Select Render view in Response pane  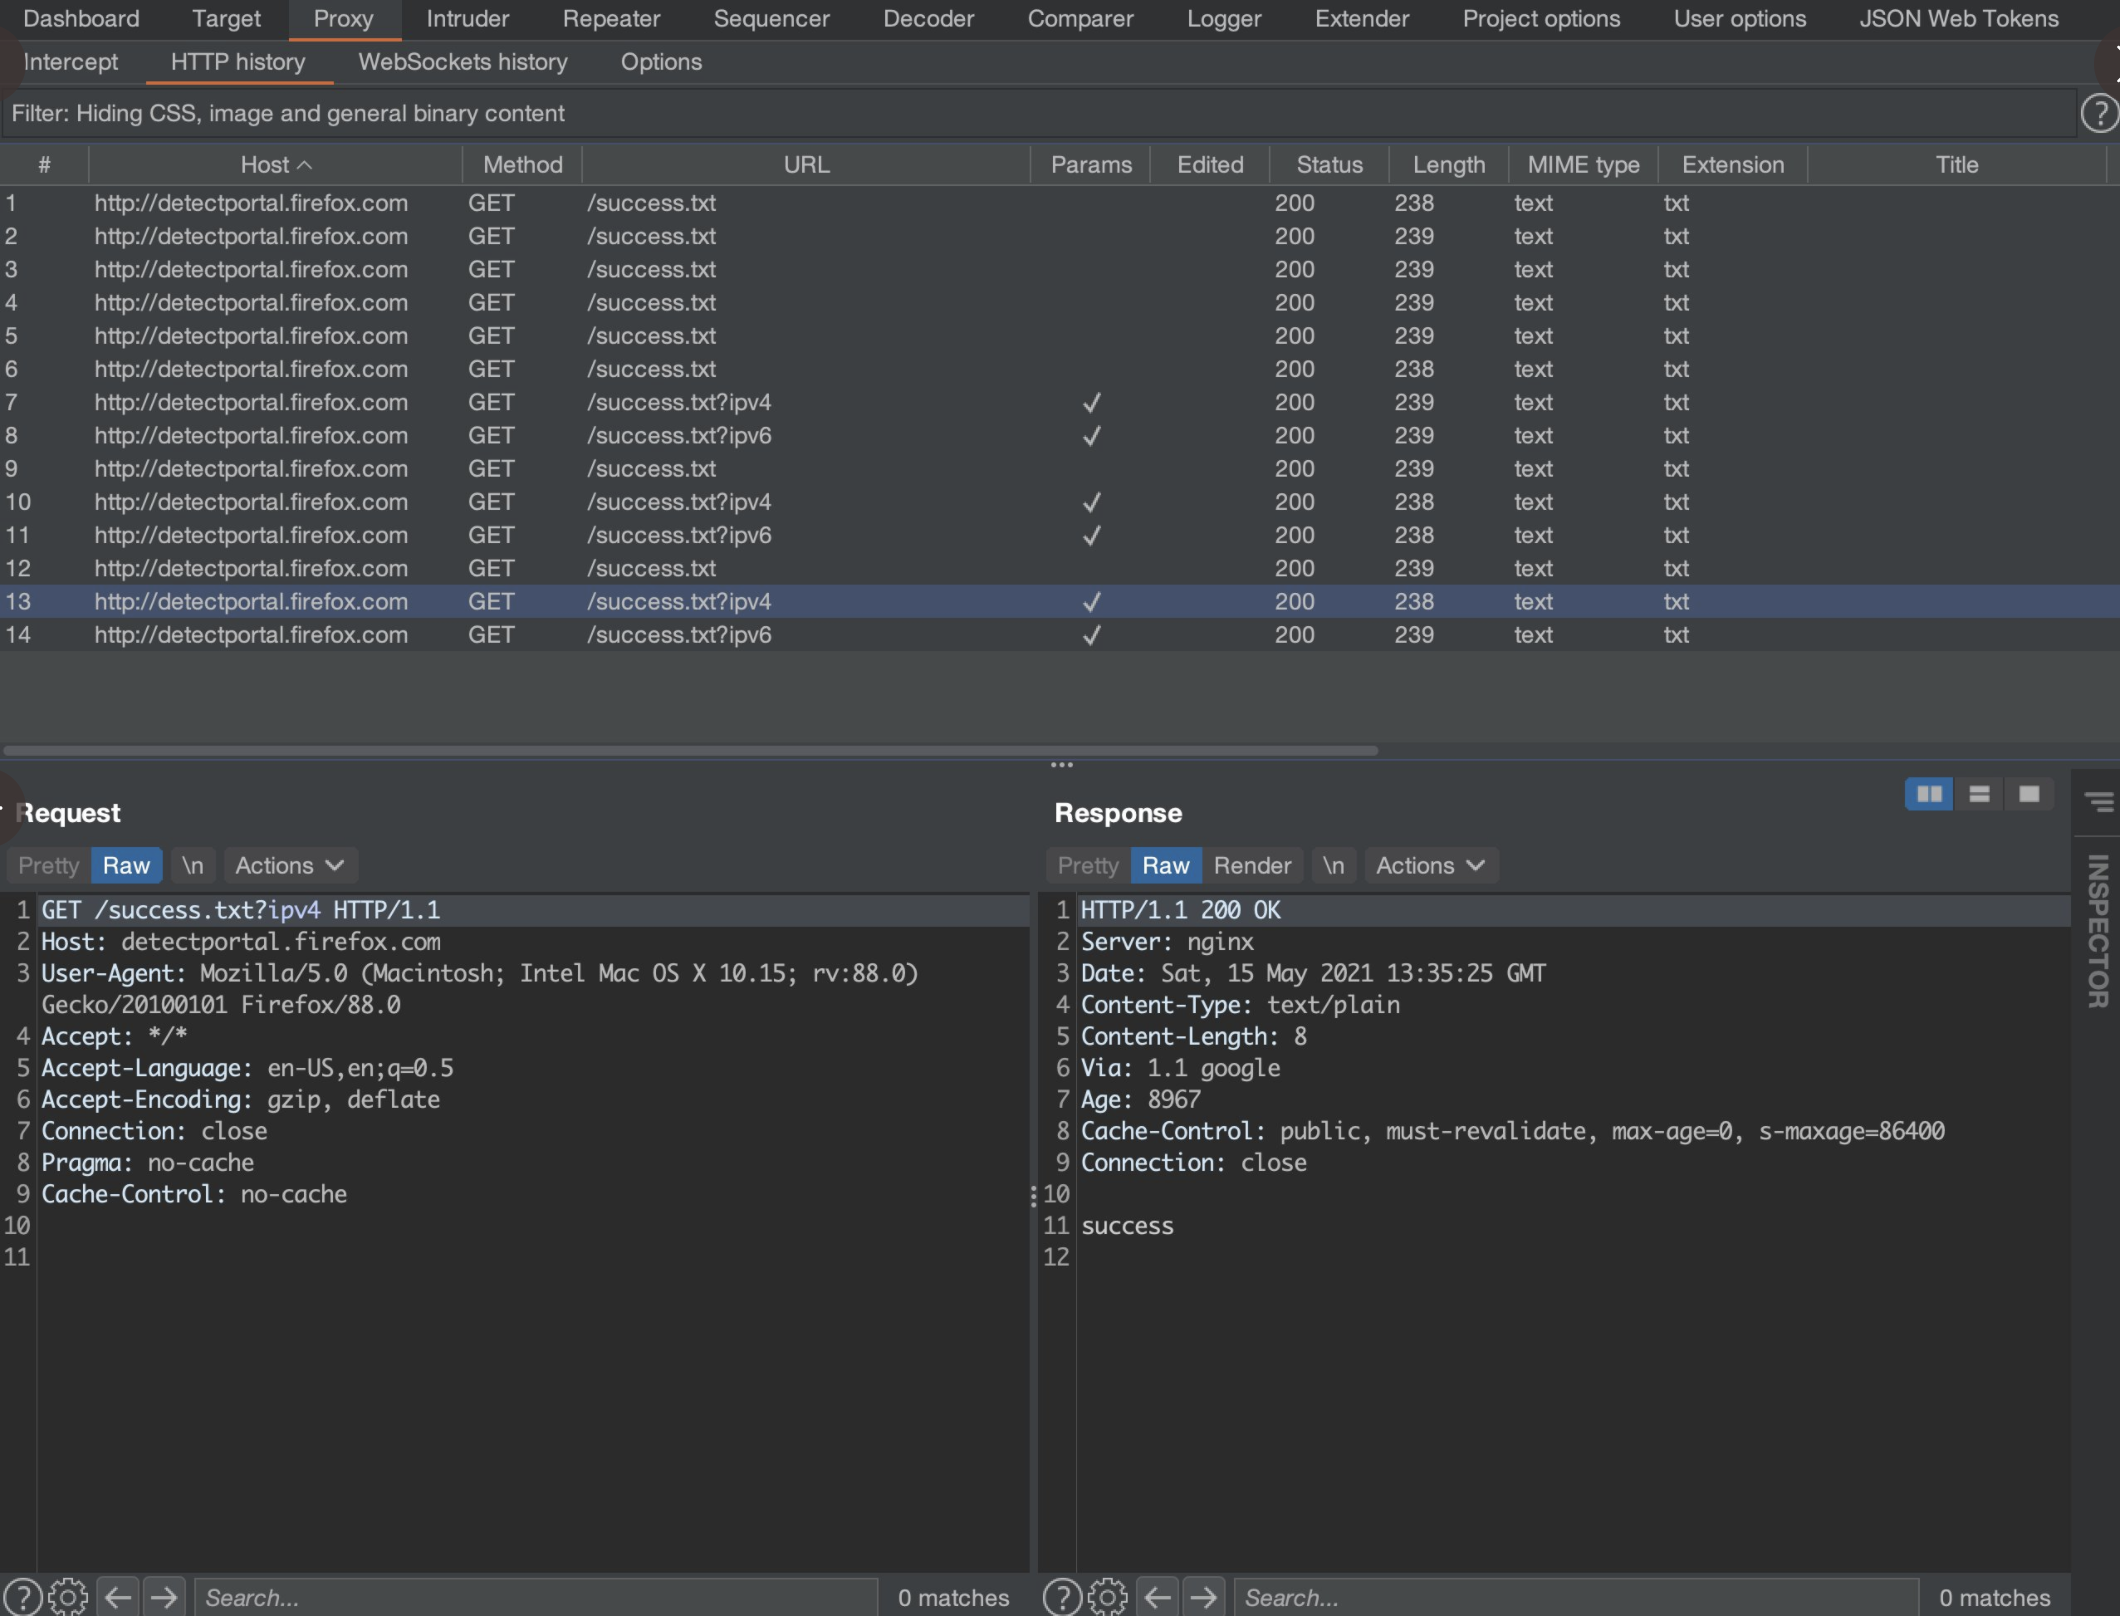pyautogui.click(x=1252, y=865)
